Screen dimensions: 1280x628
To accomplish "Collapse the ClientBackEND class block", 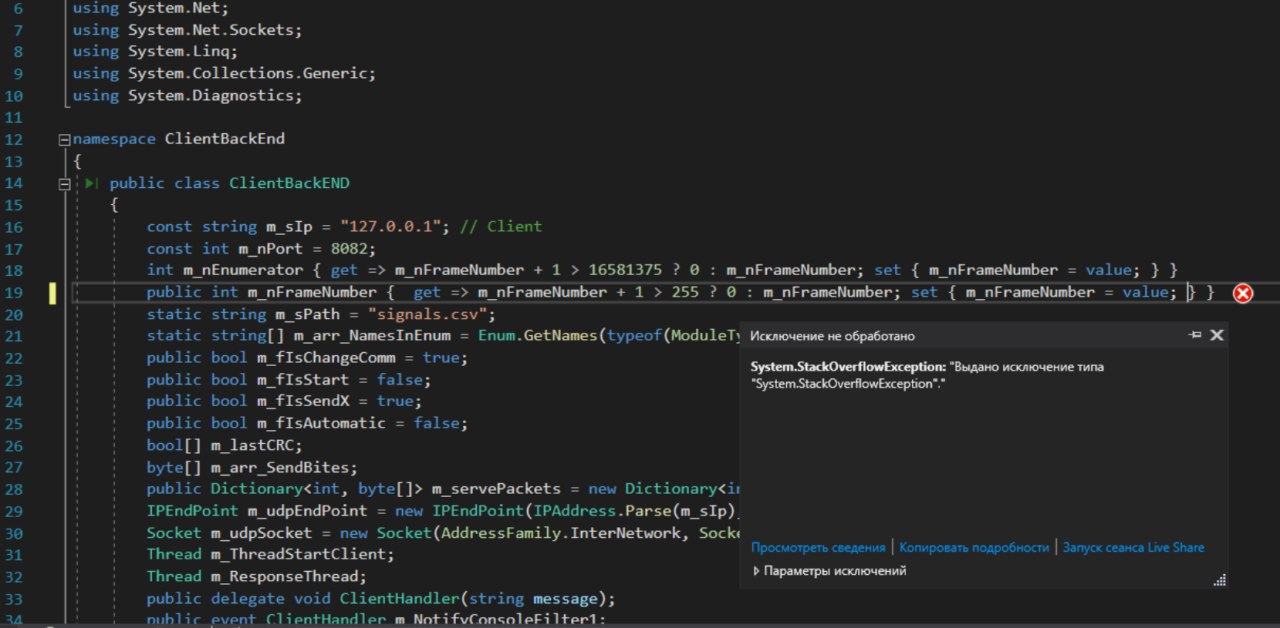I will (65, 184).
